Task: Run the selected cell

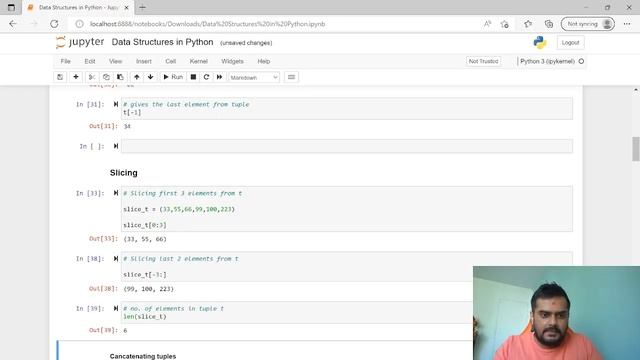Action: (x=173, y=77)
